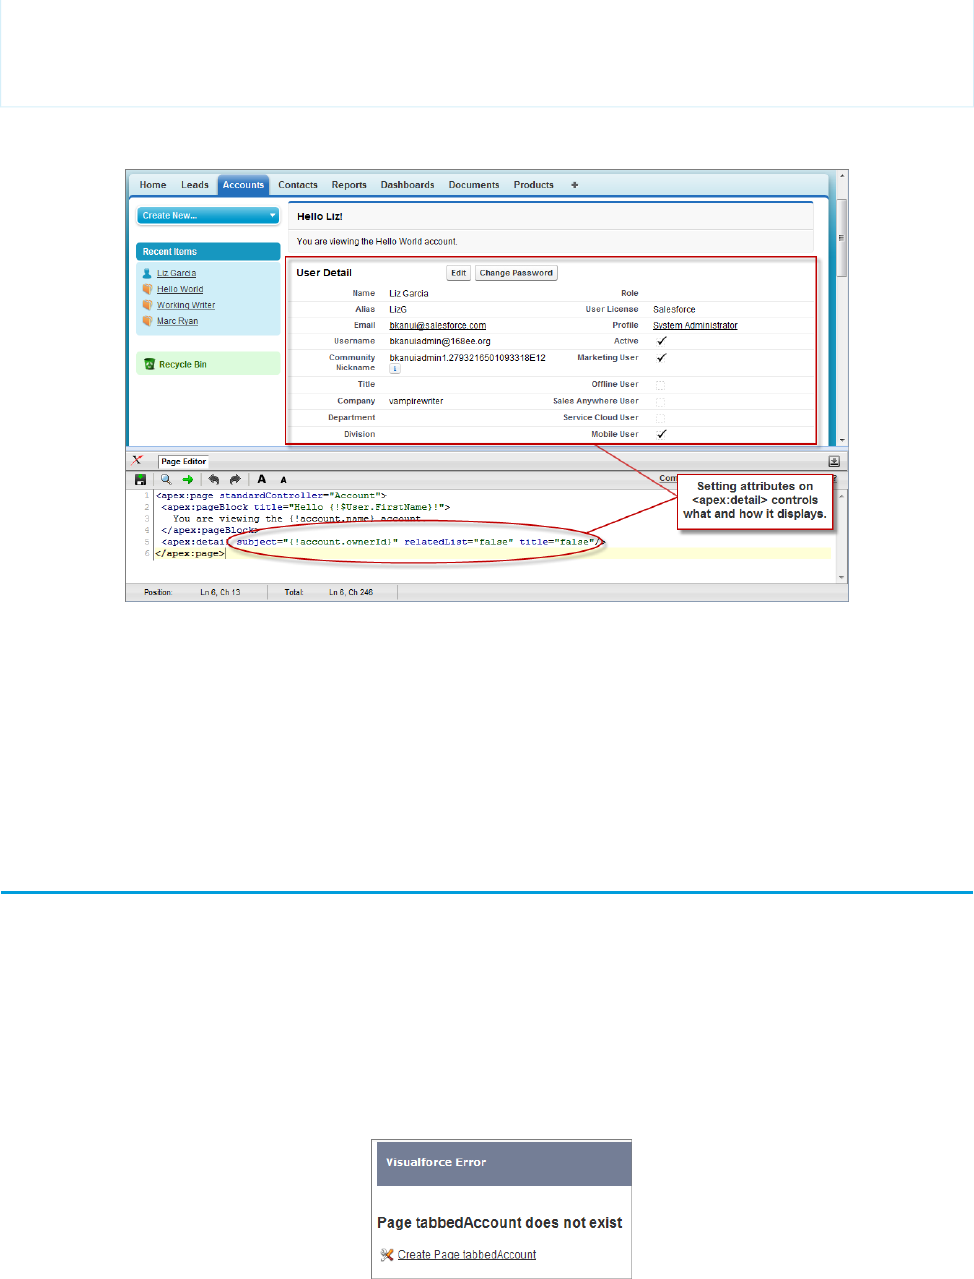Toggle the Mobile User checkmark

tap(661, 434)
